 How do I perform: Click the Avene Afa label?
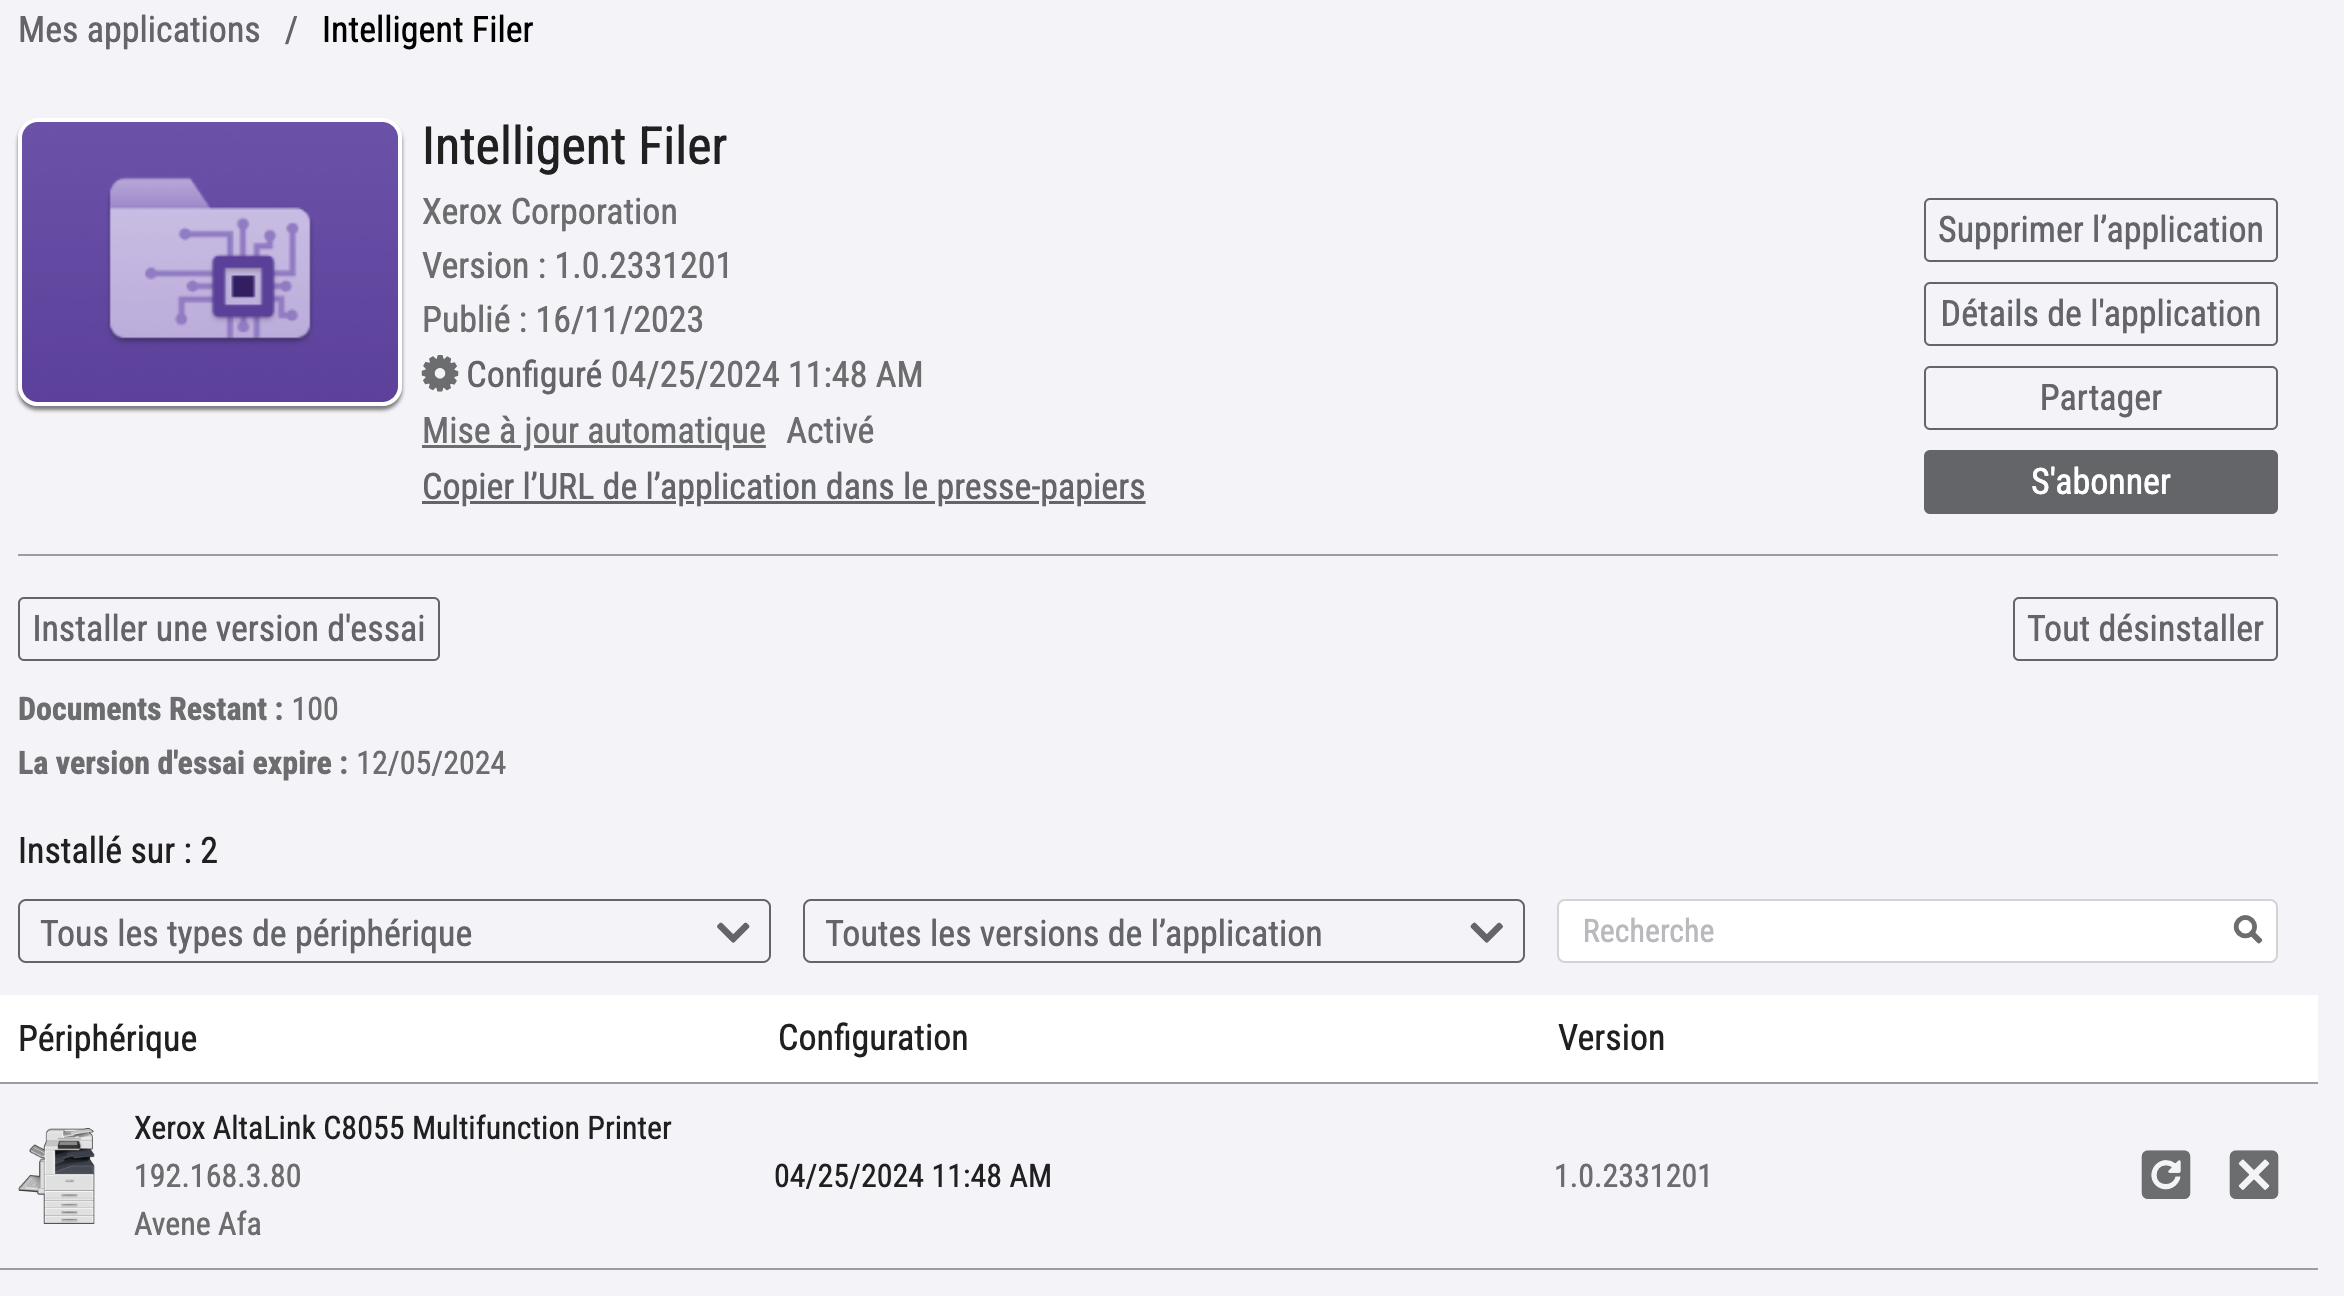coord(197,1224)
